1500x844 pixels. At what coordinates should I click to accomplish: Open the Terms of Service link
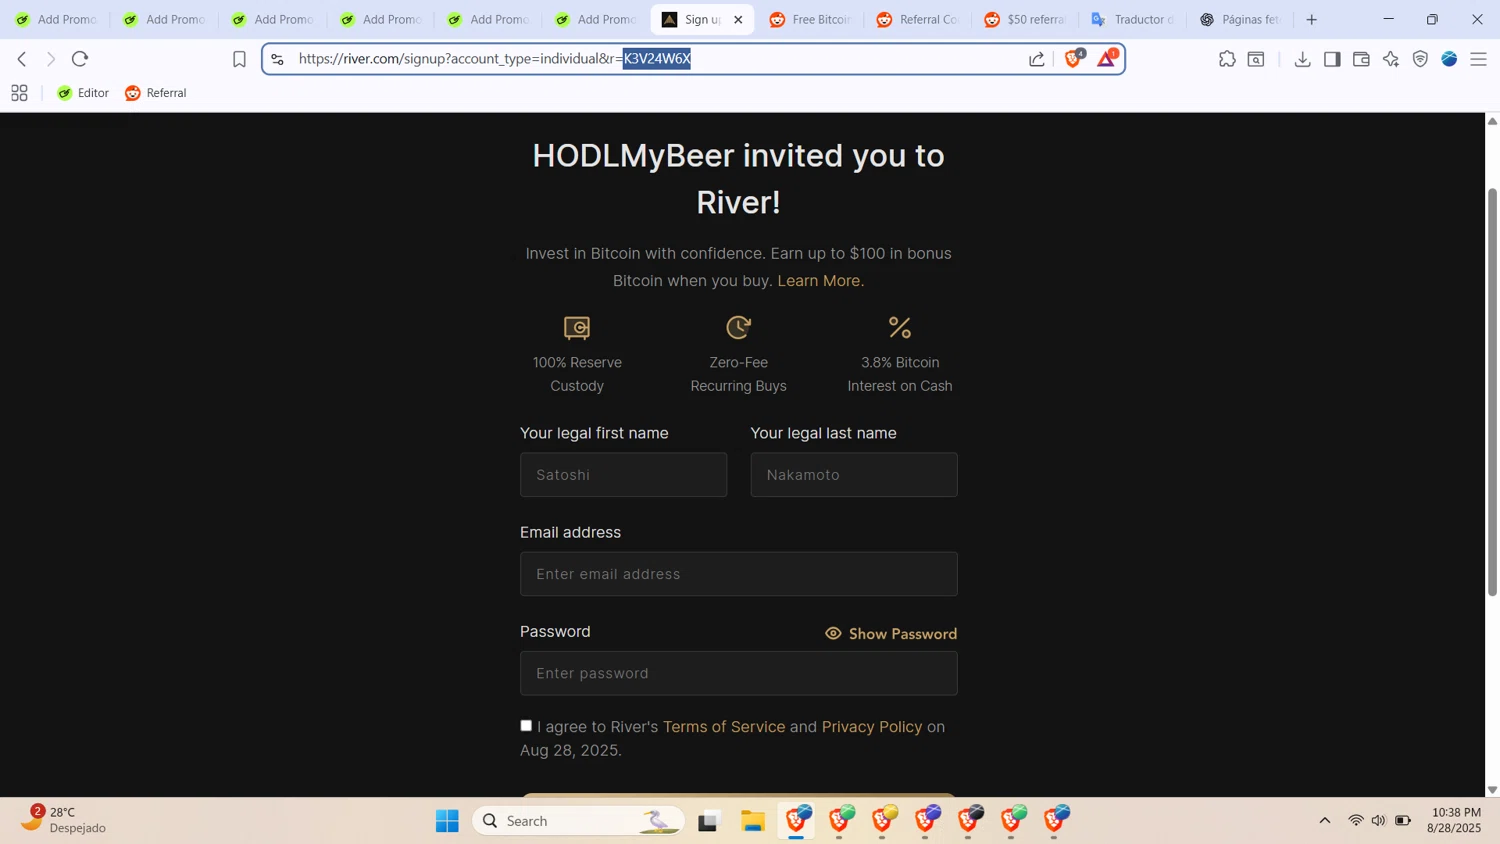click(724, 727)
